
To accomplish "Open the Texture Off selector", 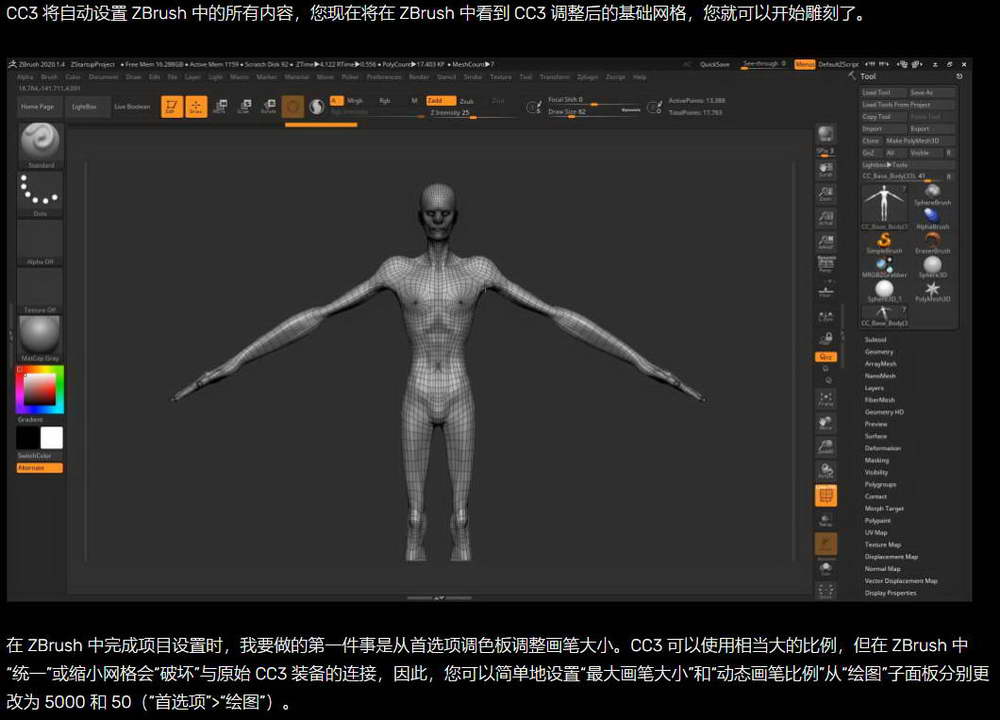I will click(40, 291).
